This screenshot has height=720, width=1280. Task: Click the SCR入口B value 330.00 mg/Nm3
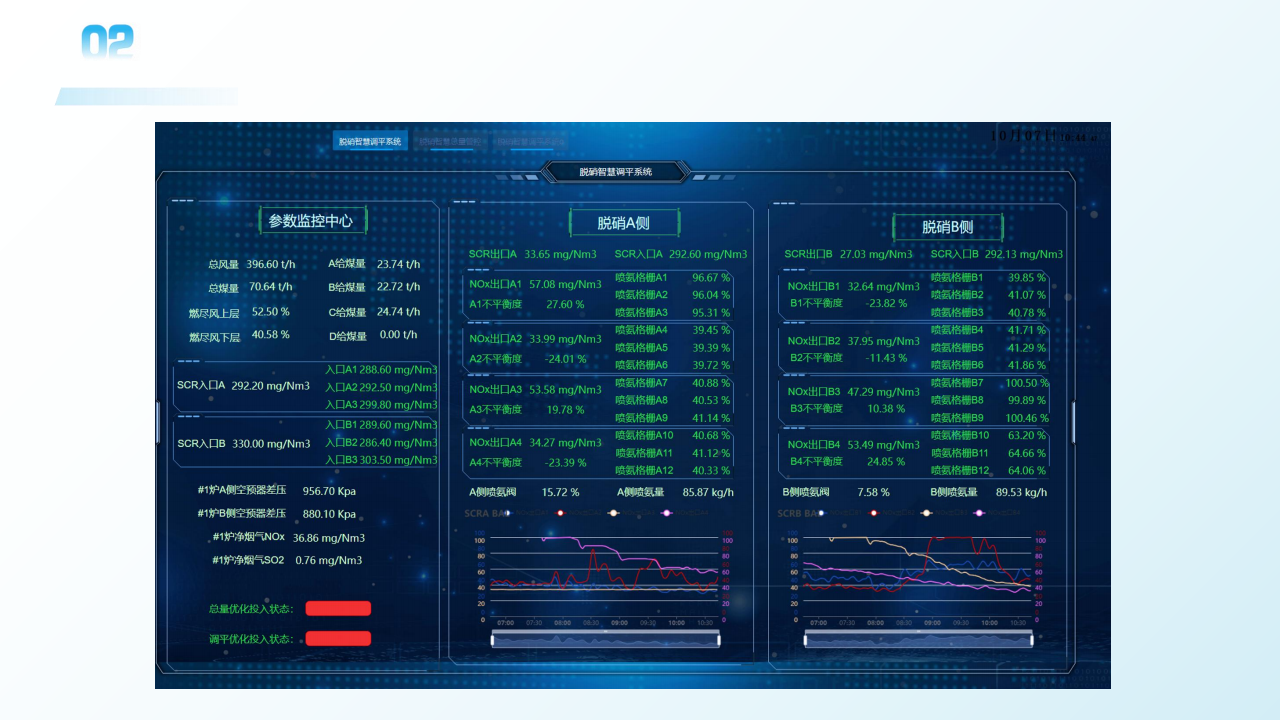coord(272,443)
